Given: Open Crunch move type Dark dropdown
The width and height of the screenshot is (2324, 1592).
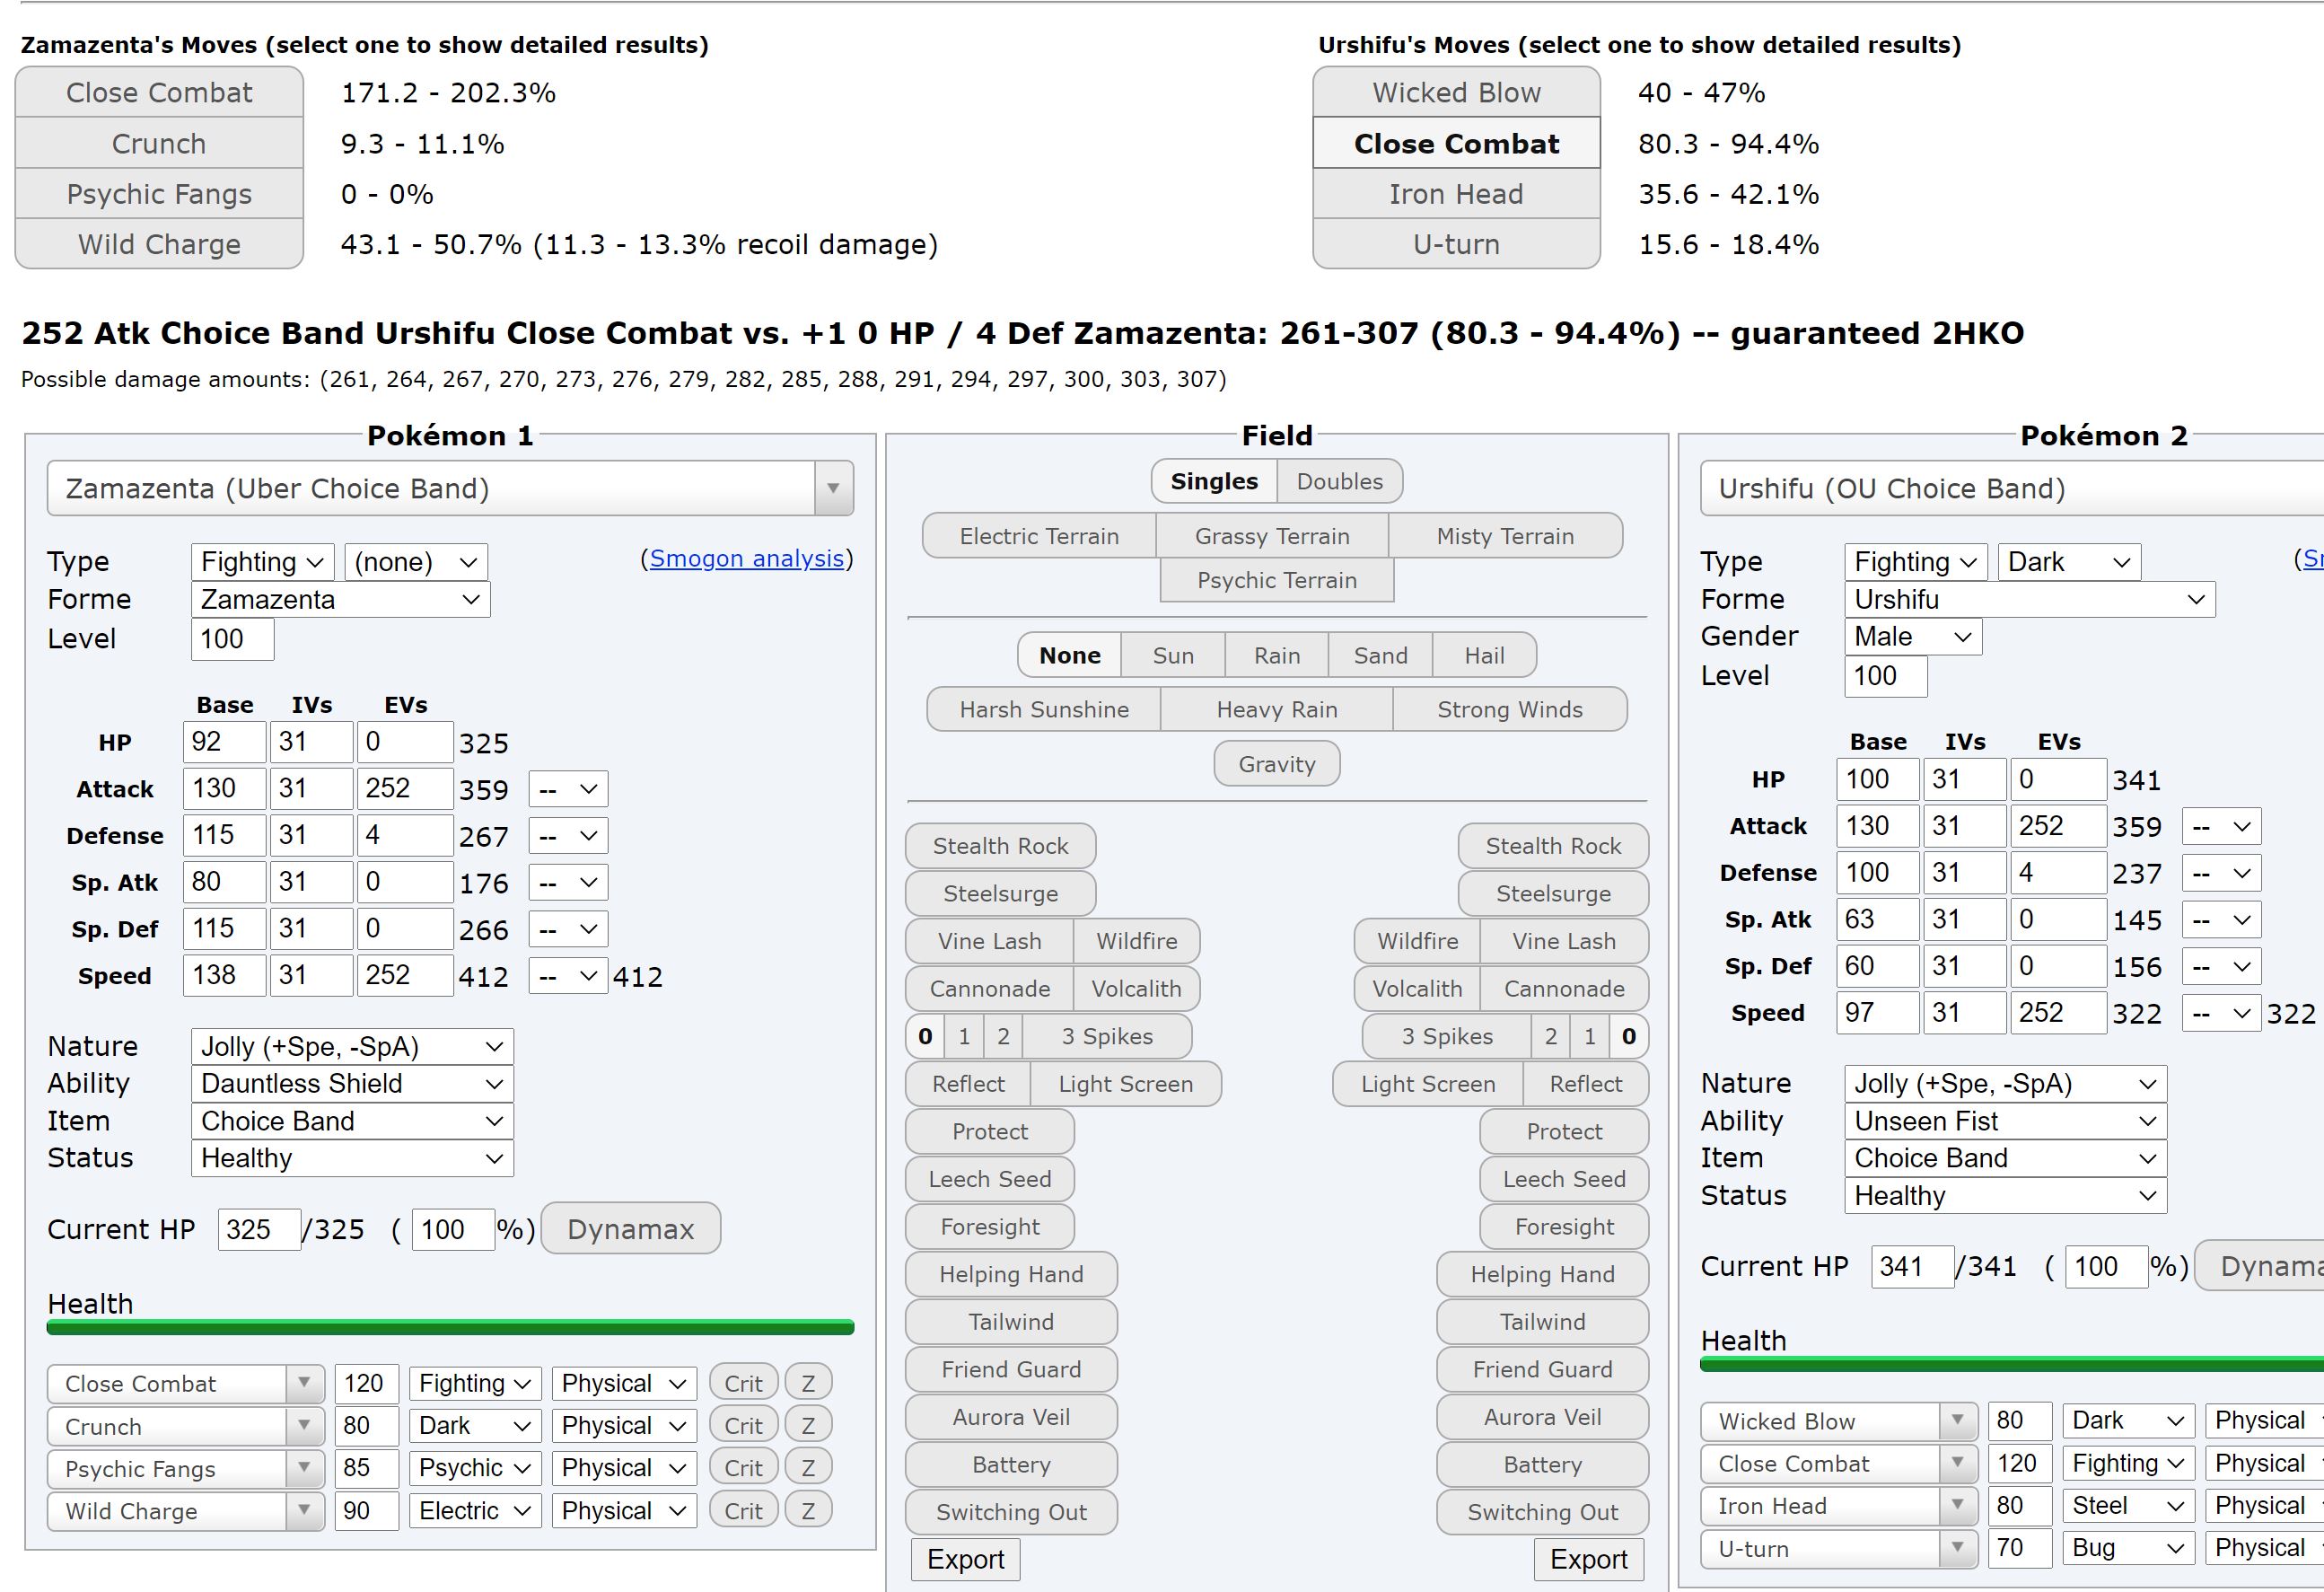Looking at the screenshot, I should click(x=475, y=1425).
